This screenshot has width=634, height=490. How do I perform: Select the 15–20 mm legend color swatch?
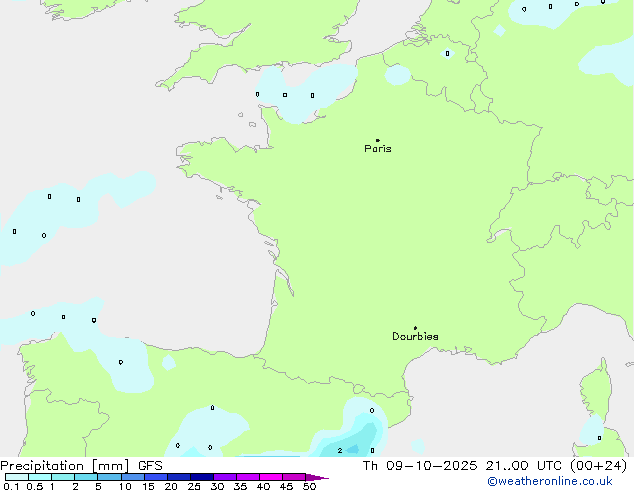click(156, 477)
